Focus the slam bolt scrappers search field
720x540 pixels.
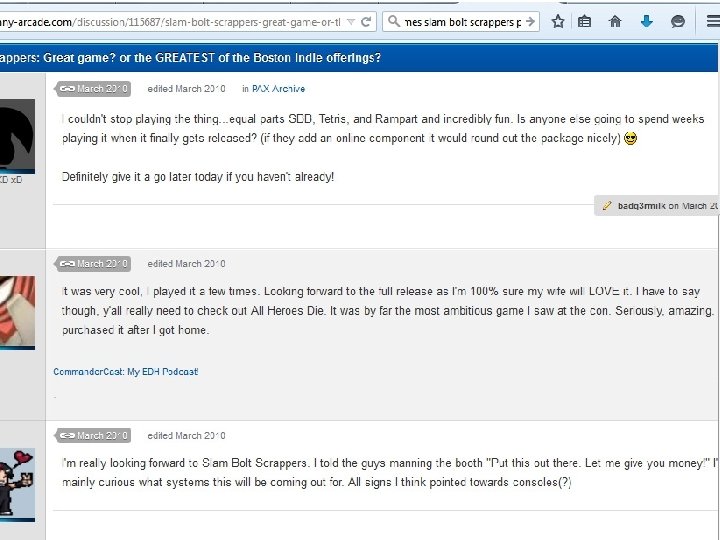[462, 22]
